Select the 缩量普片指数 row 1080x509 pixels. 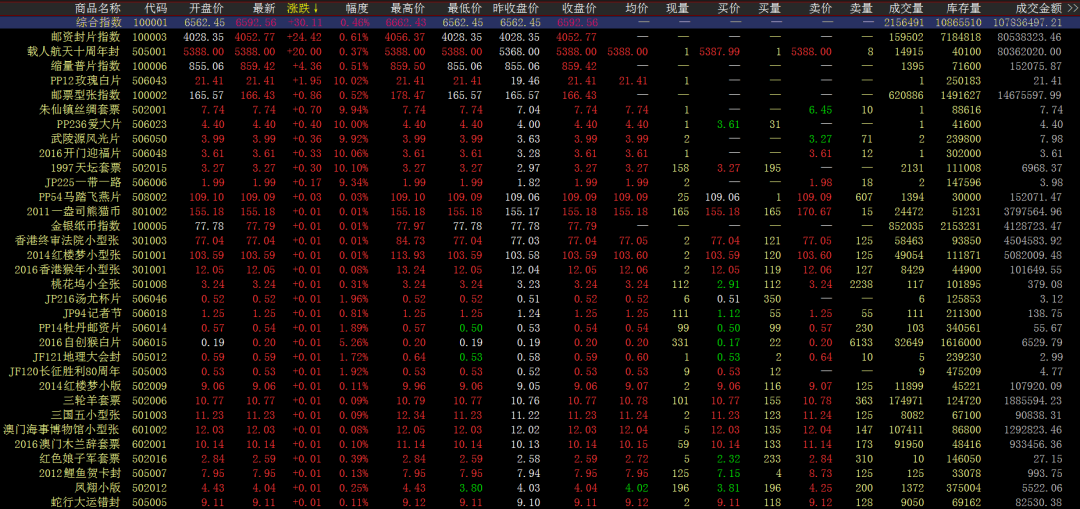540,66
